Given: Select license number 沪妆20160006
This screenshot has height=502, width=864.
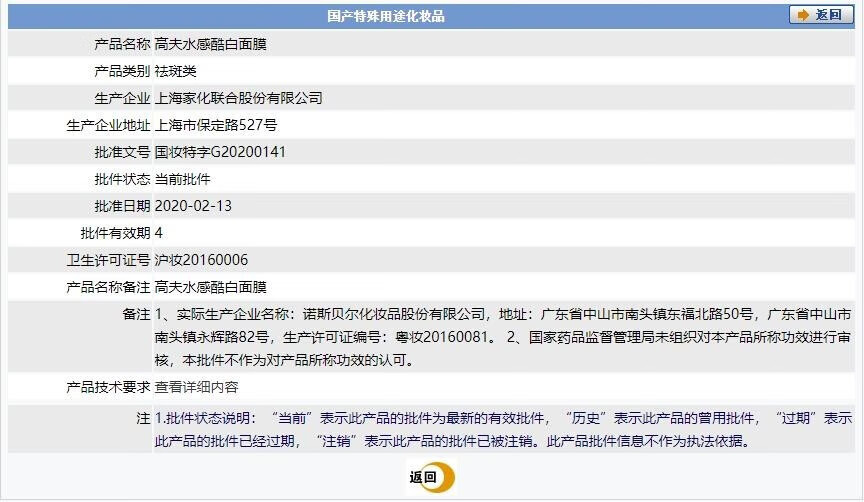Looking at the screenshot, I should click(201, 260).
